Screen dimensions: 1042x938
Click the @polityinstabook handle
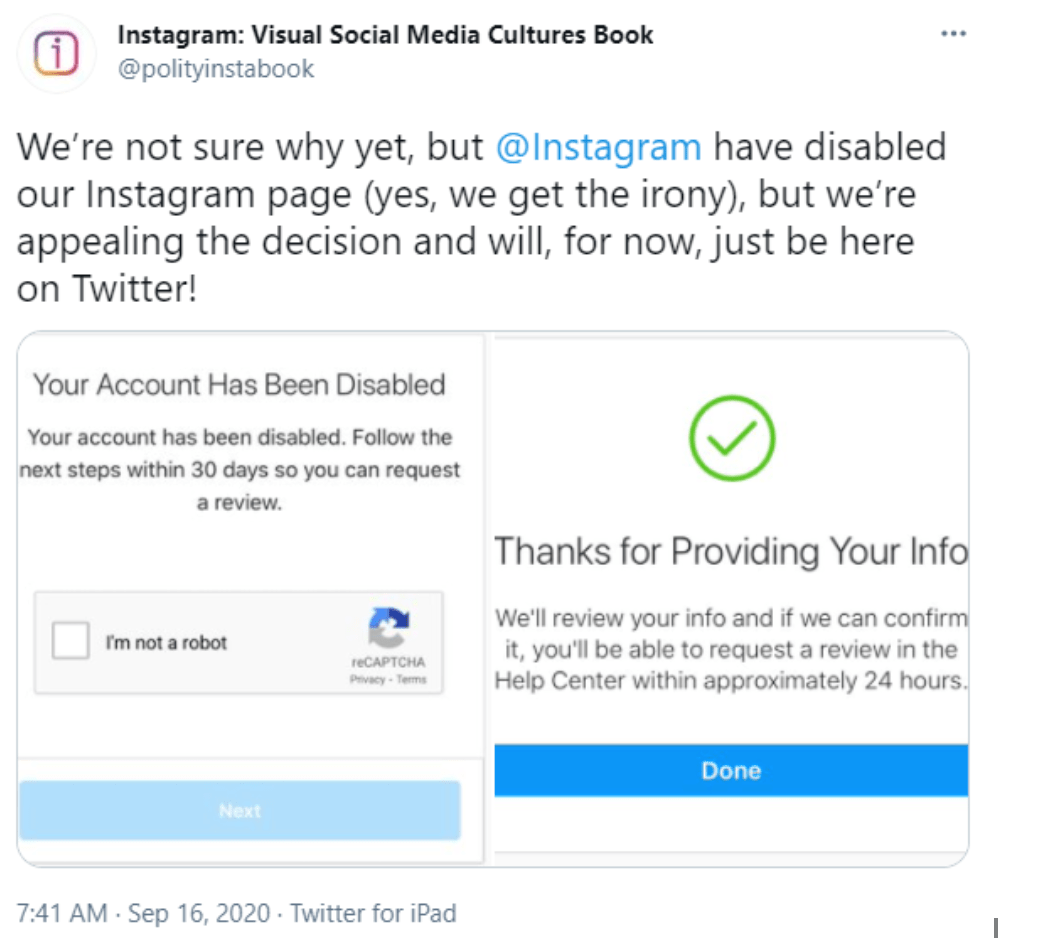[216, 69]
